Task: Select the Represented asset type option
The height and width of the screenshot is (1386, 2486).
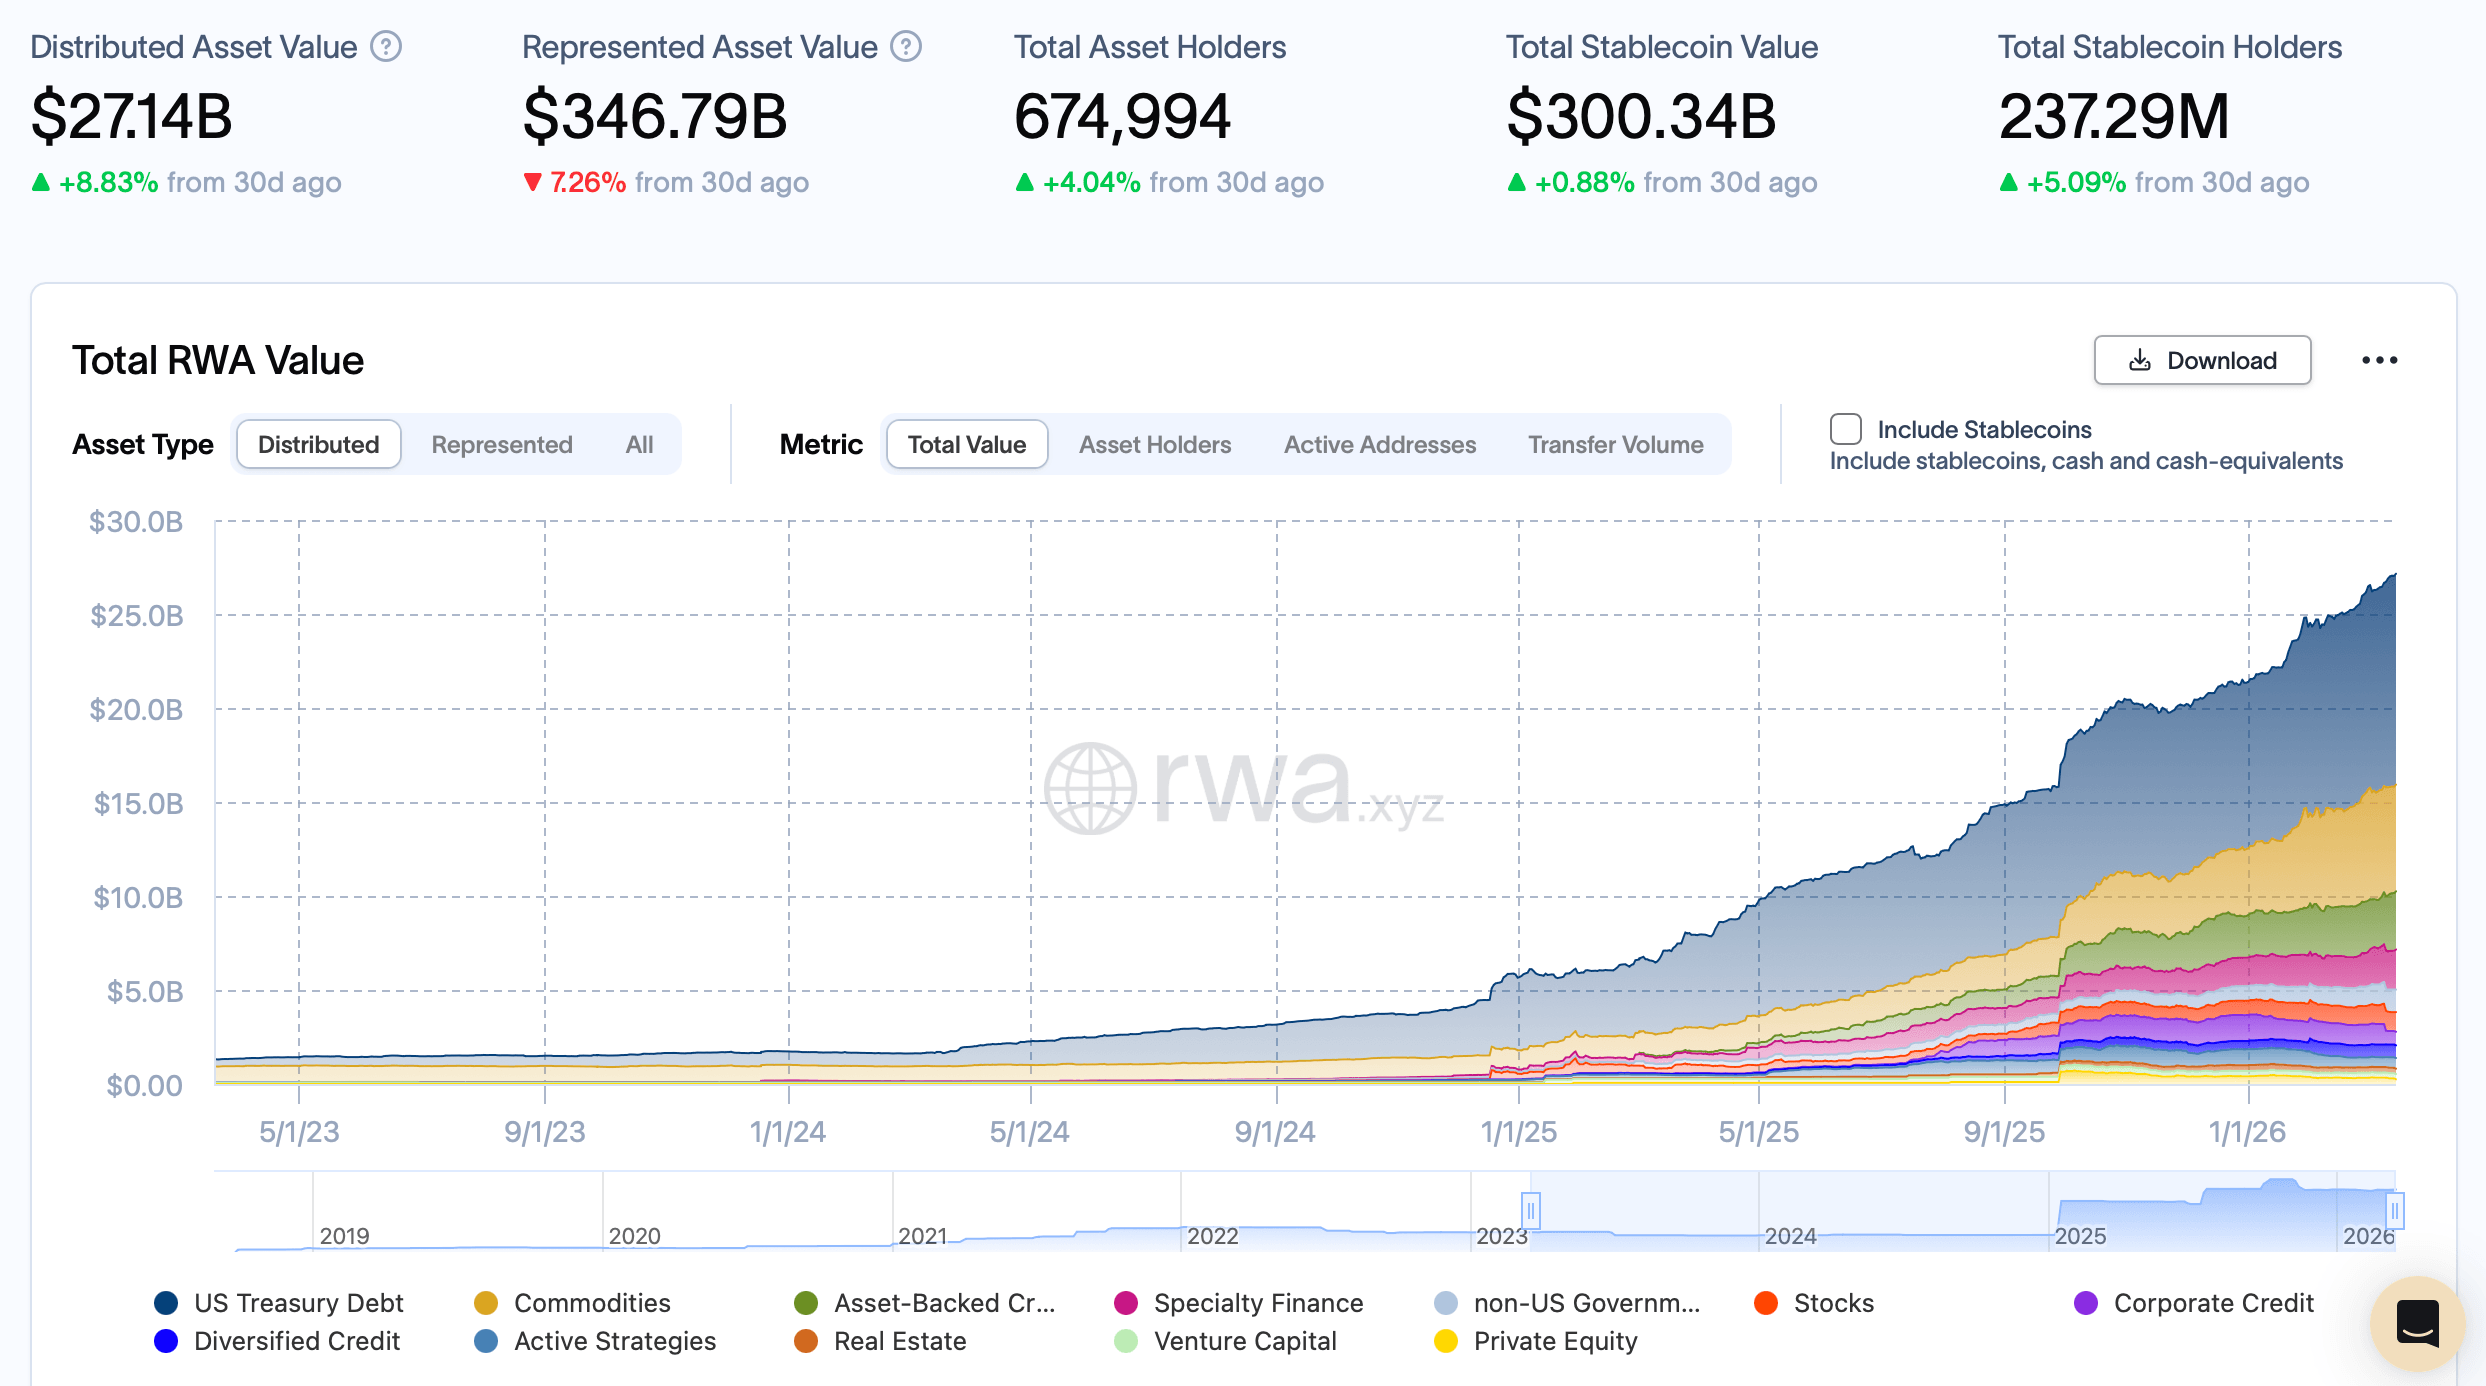Action: 501,444
